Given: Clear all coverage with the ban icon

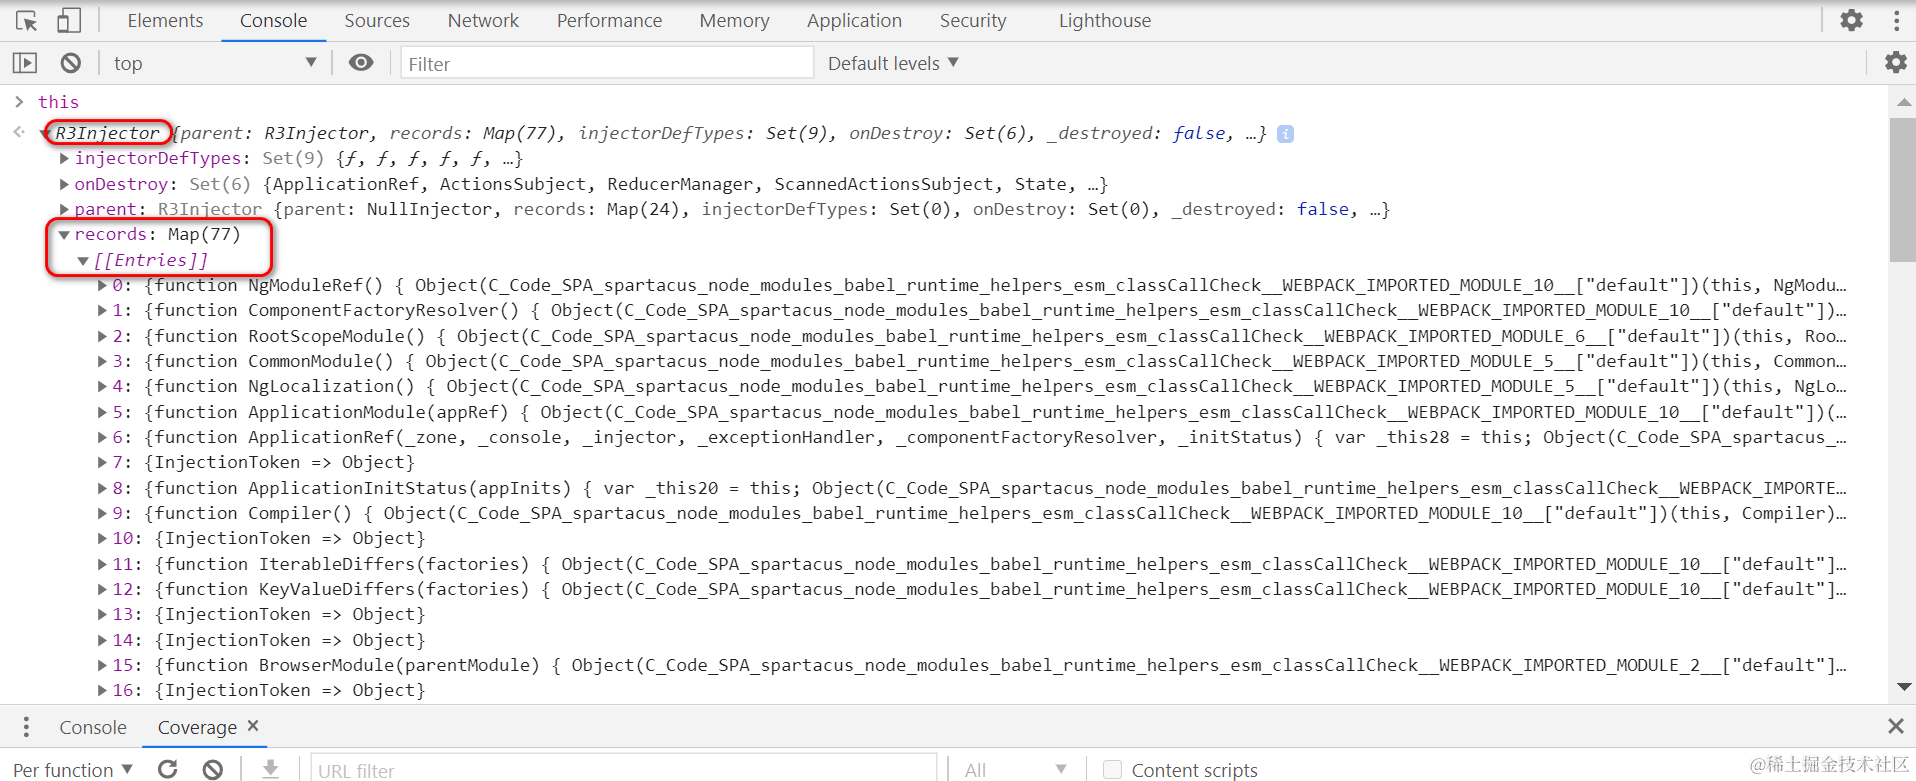Looking at the screenshot, I should point(213,769).
